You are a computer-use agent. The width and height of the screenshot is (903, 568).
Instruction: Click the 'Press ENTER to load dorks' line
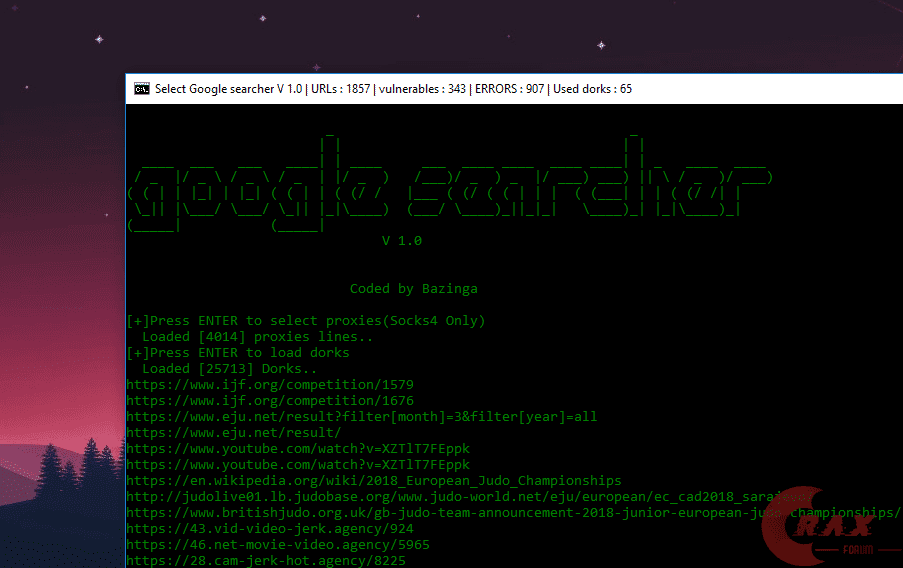[238, 353]
